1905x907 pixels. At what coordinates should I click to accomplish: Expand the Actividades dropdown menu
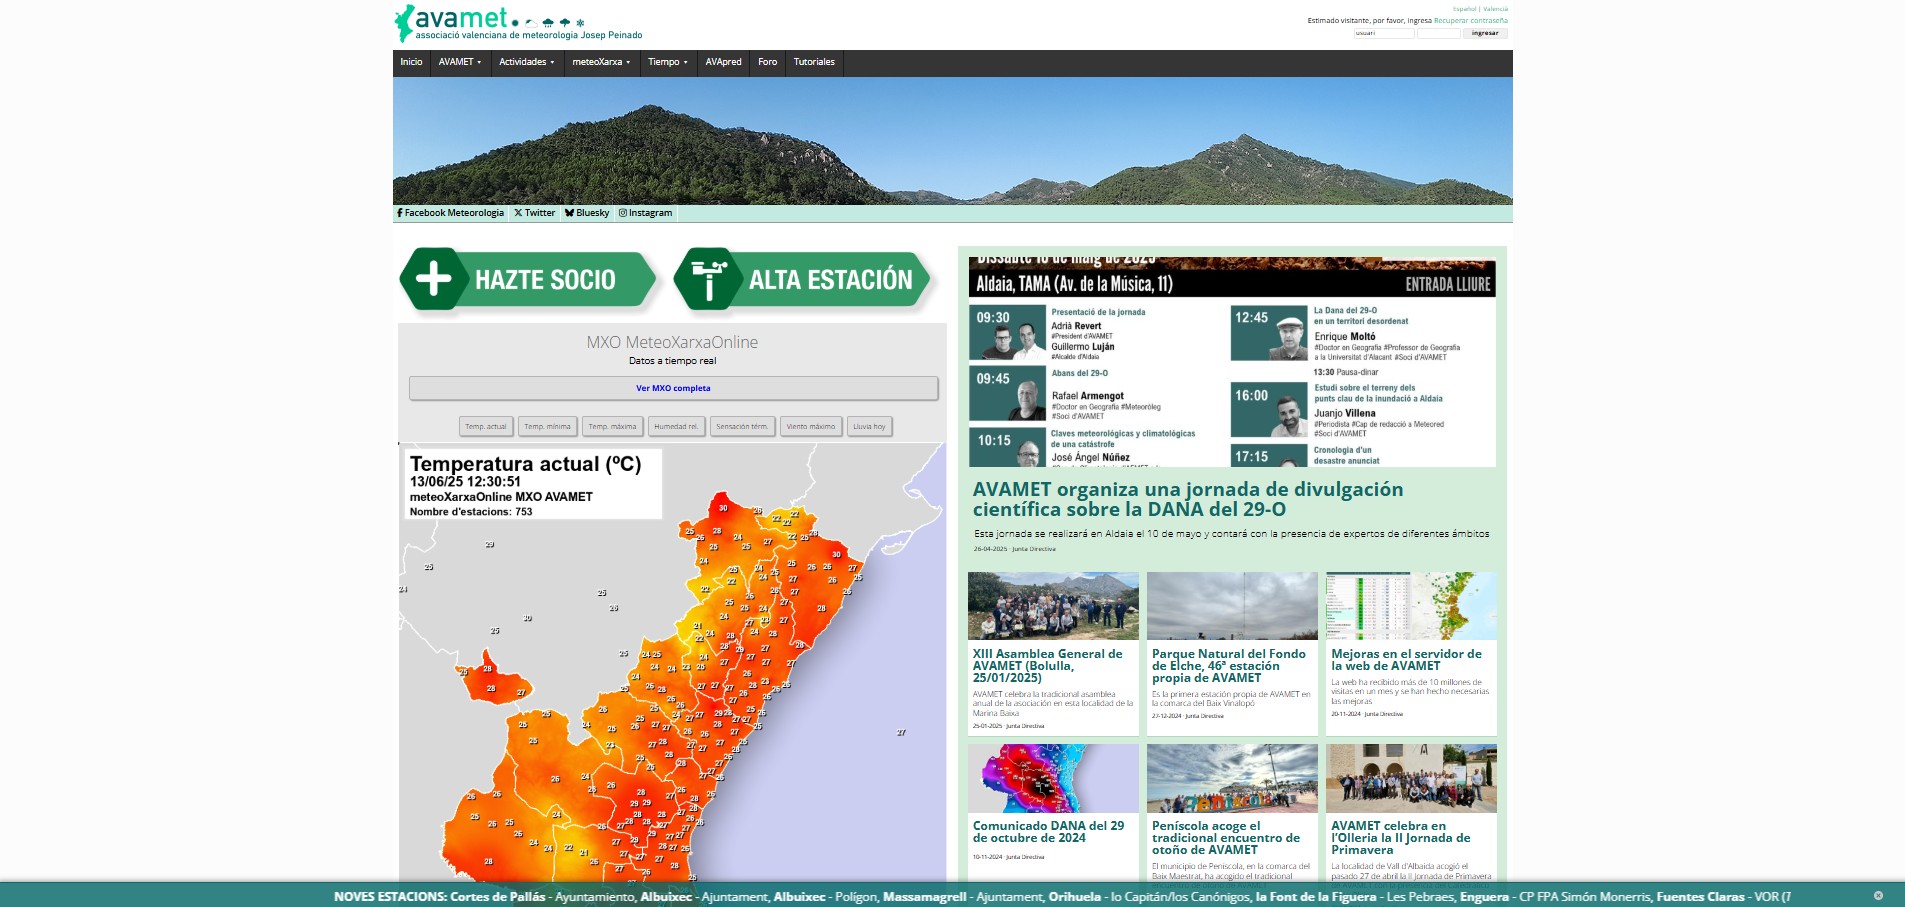[526, 62]
